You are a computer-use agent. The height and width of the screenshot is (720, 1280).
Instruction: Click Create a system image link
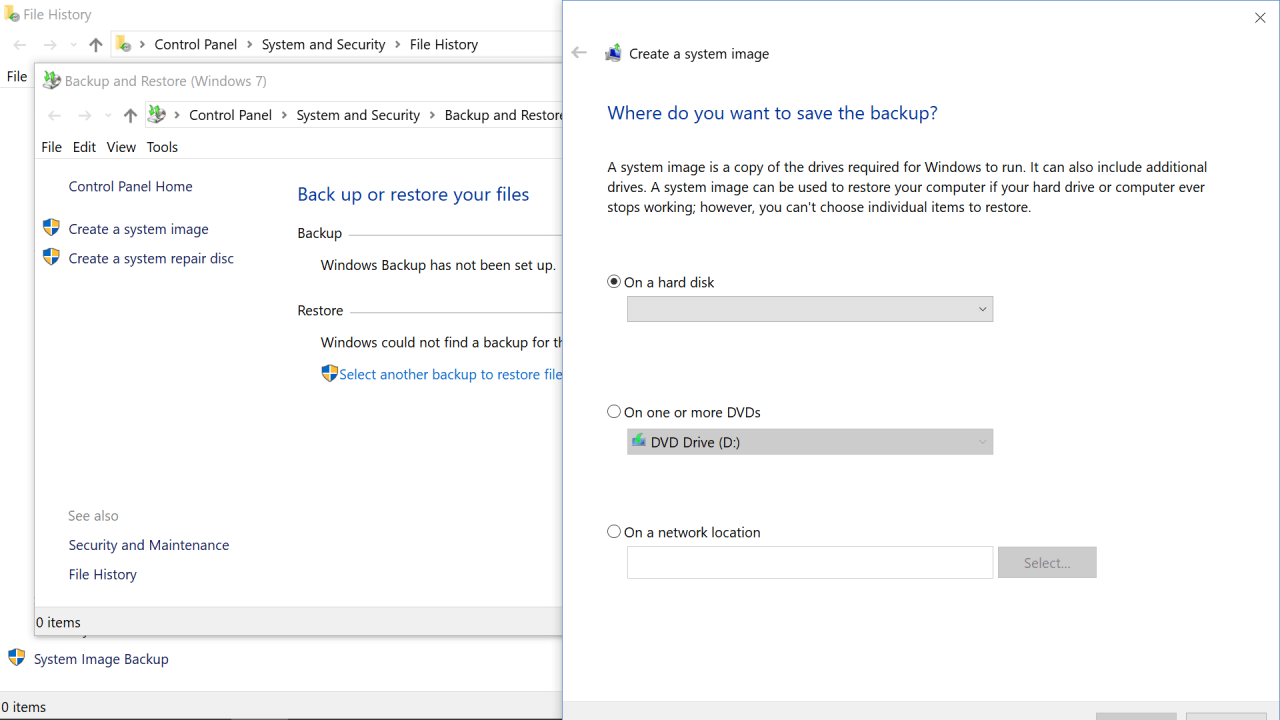pos(139,229)
